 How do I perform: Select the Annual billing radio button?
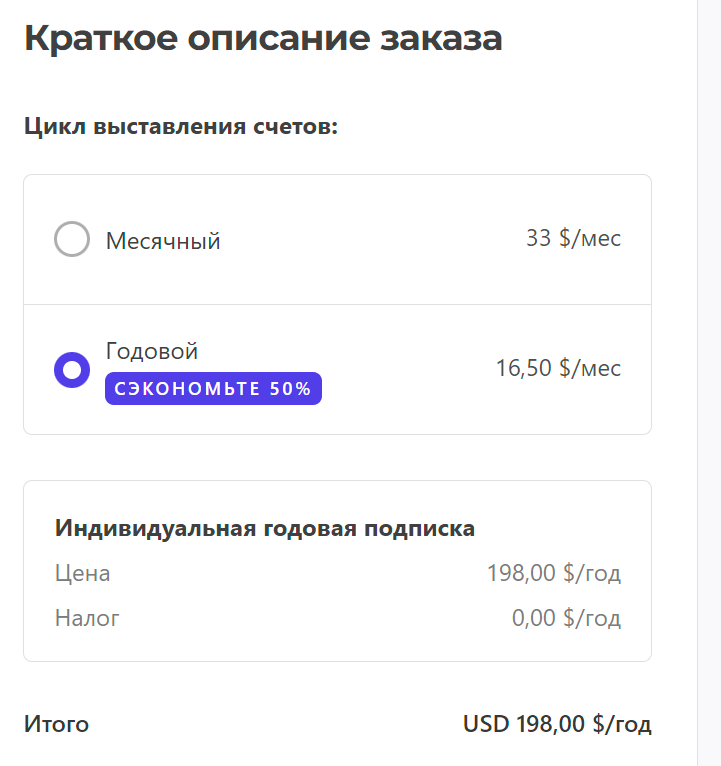click(x=72, y=369)
